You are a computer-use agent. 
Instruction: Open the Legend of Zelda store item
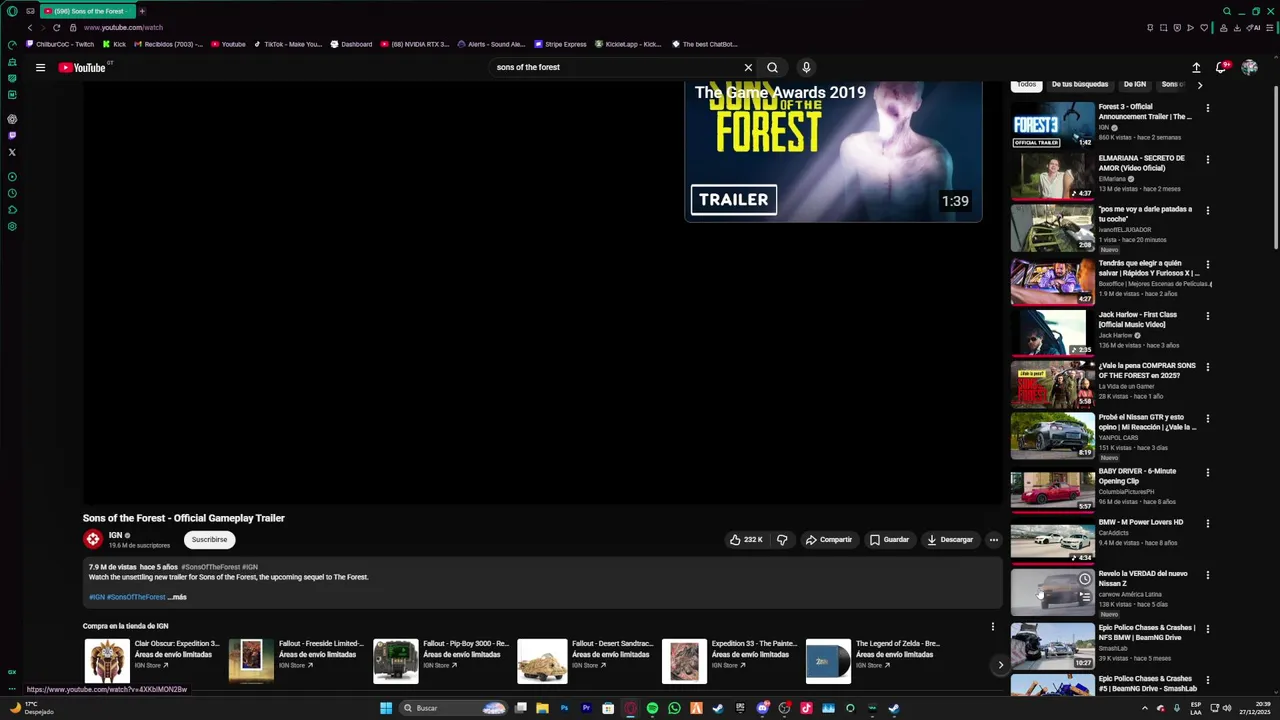(872, 661)
